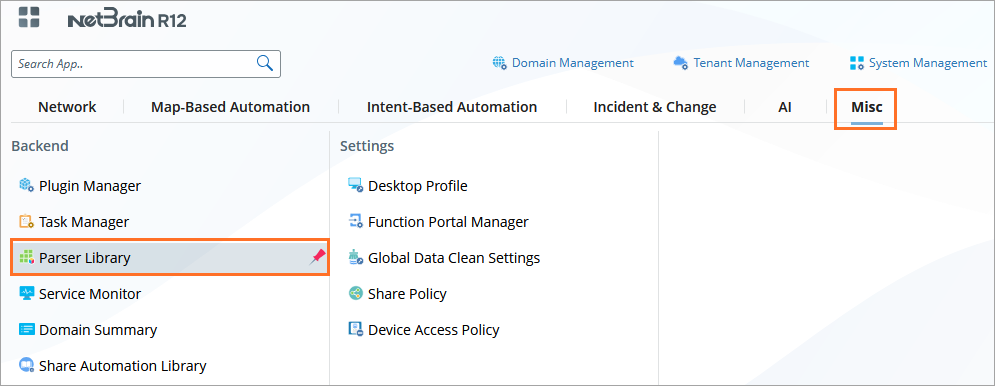This screenshot has width=995, height=386.
Task: Switch to the Map-Based Automation tab
Action: pos(230,107)
